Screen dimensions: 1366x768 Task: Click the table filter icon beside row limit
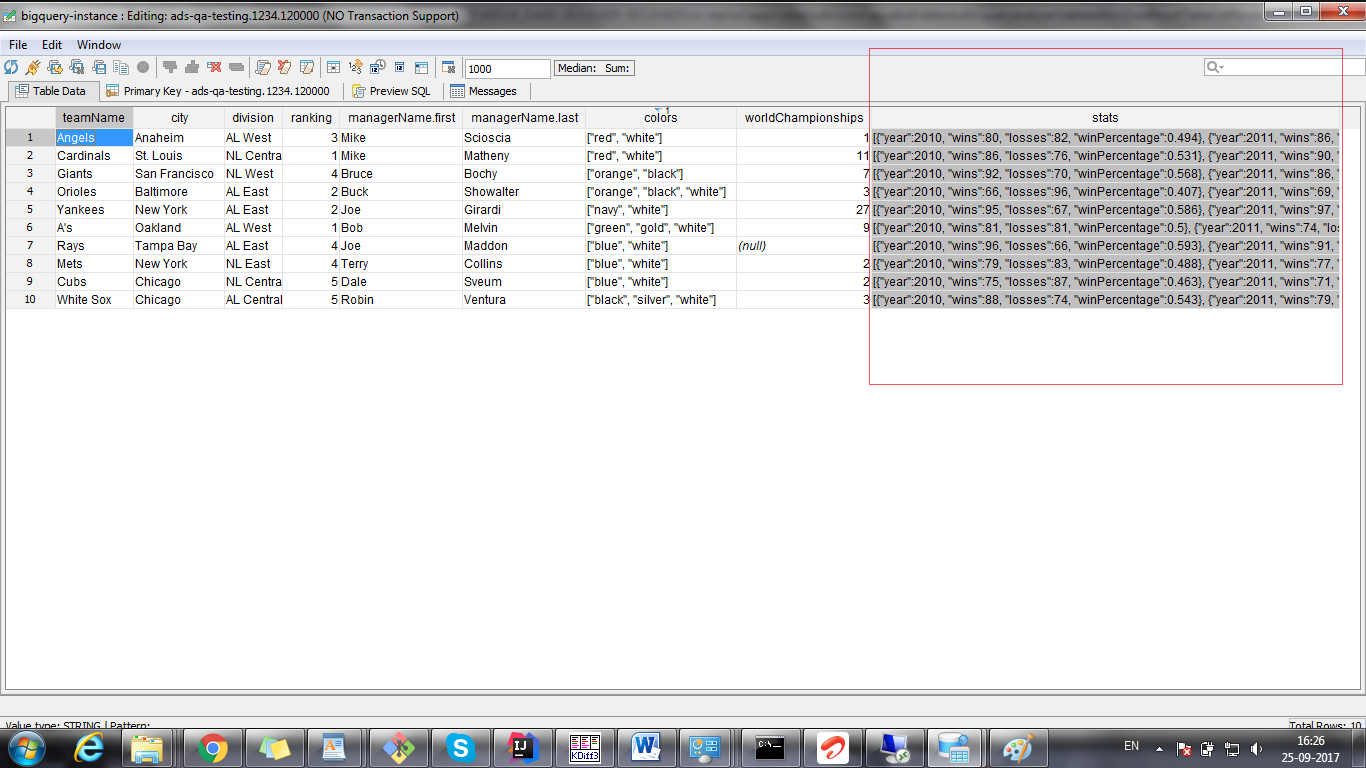coord(449,67)
